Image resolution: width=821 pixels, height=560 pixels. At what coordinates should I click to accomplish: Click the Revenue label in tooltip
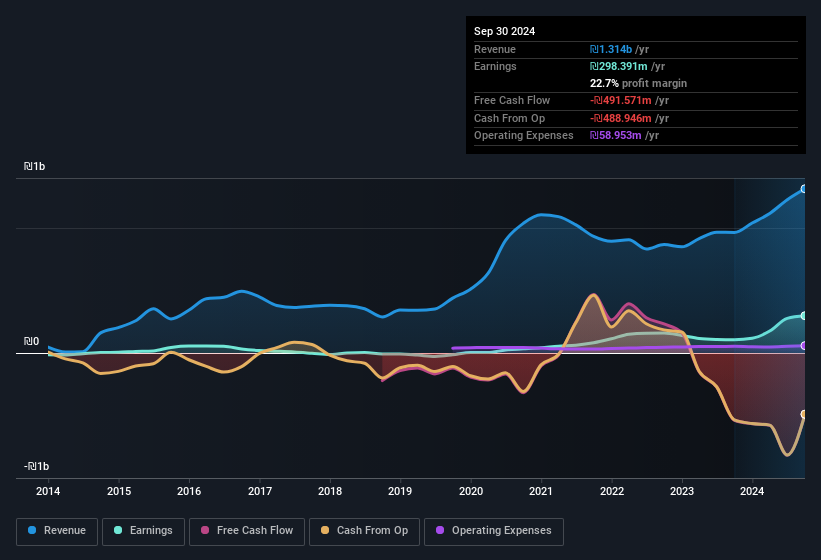[495, 49]
